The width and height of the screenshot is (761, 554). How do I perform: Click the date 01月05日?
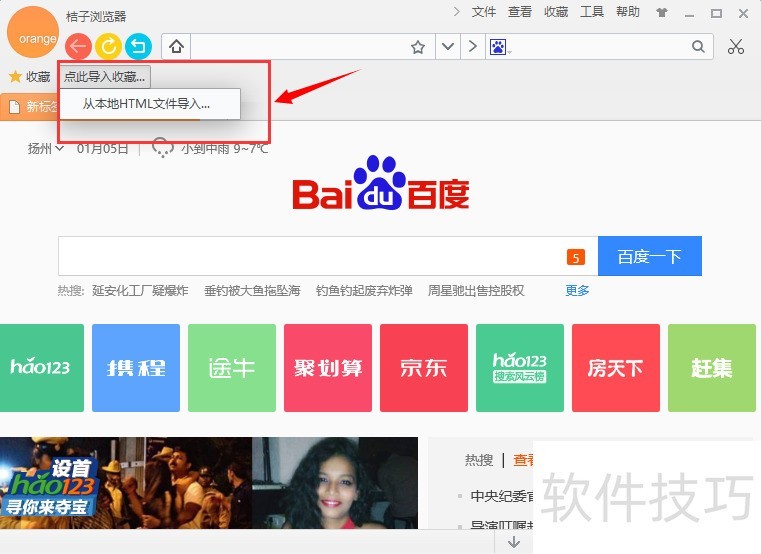click(x=102, y=148)
